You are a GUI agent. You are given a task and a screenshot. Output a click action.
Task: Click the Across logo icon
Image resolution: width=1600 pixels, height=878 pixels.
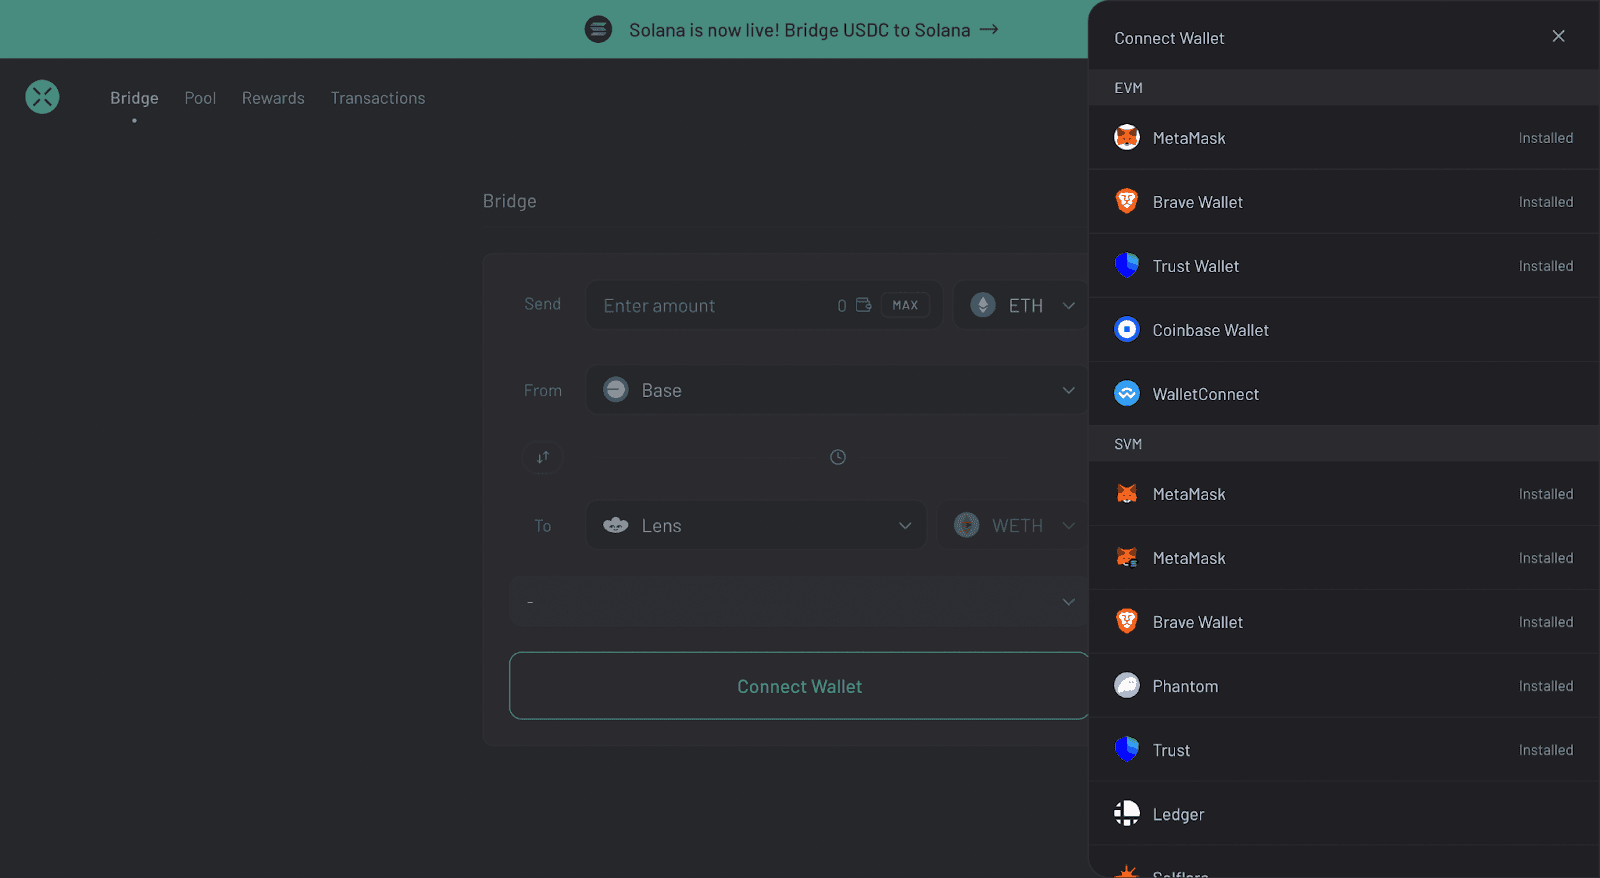[42, 97]
